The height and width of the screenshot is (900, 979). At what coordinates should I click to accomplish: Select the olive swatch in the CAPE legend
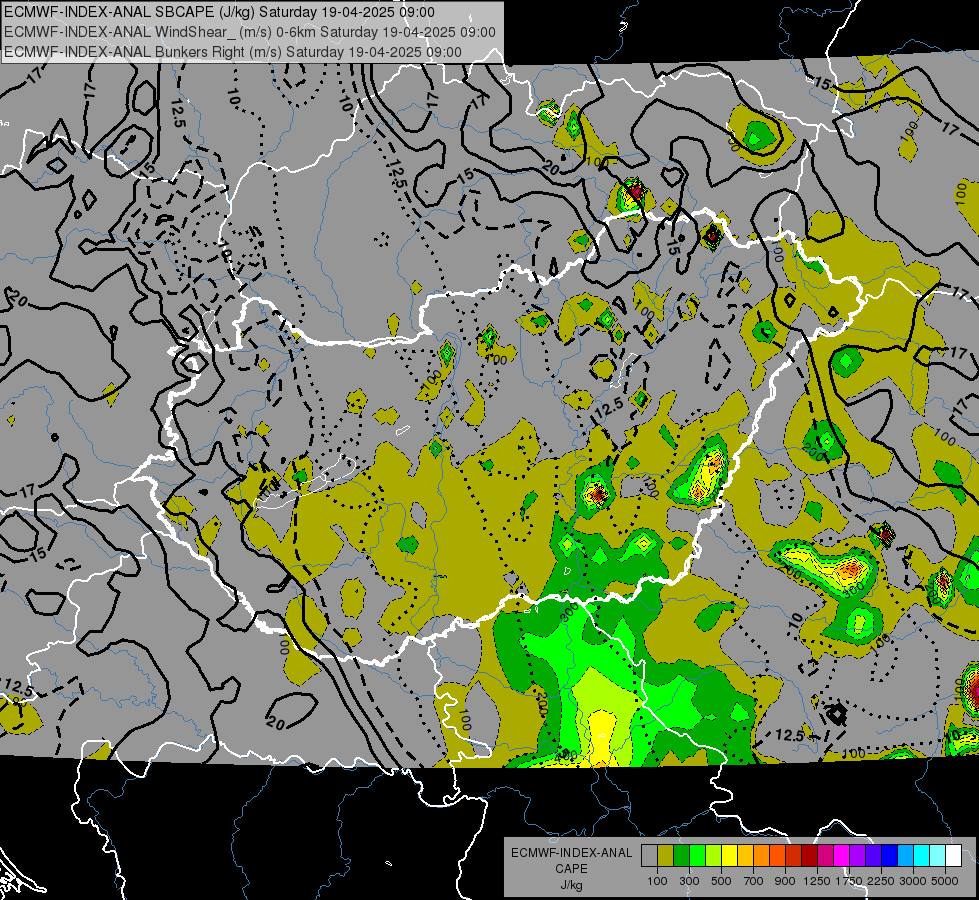tap(666, 855)
